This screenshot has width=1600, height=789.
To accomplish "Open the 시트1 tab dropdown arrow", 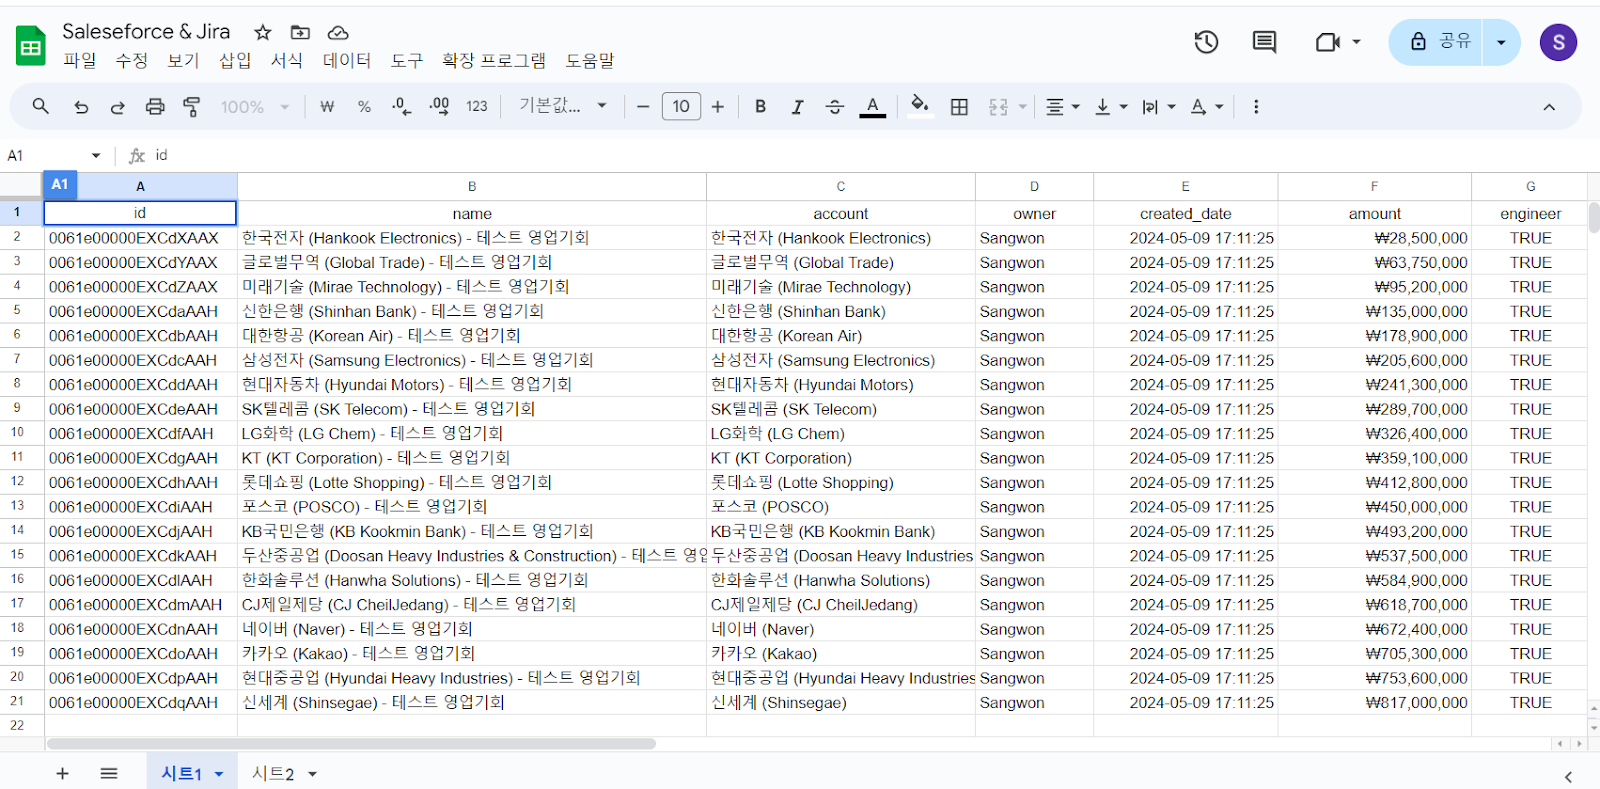I will (x=219, y=774).
